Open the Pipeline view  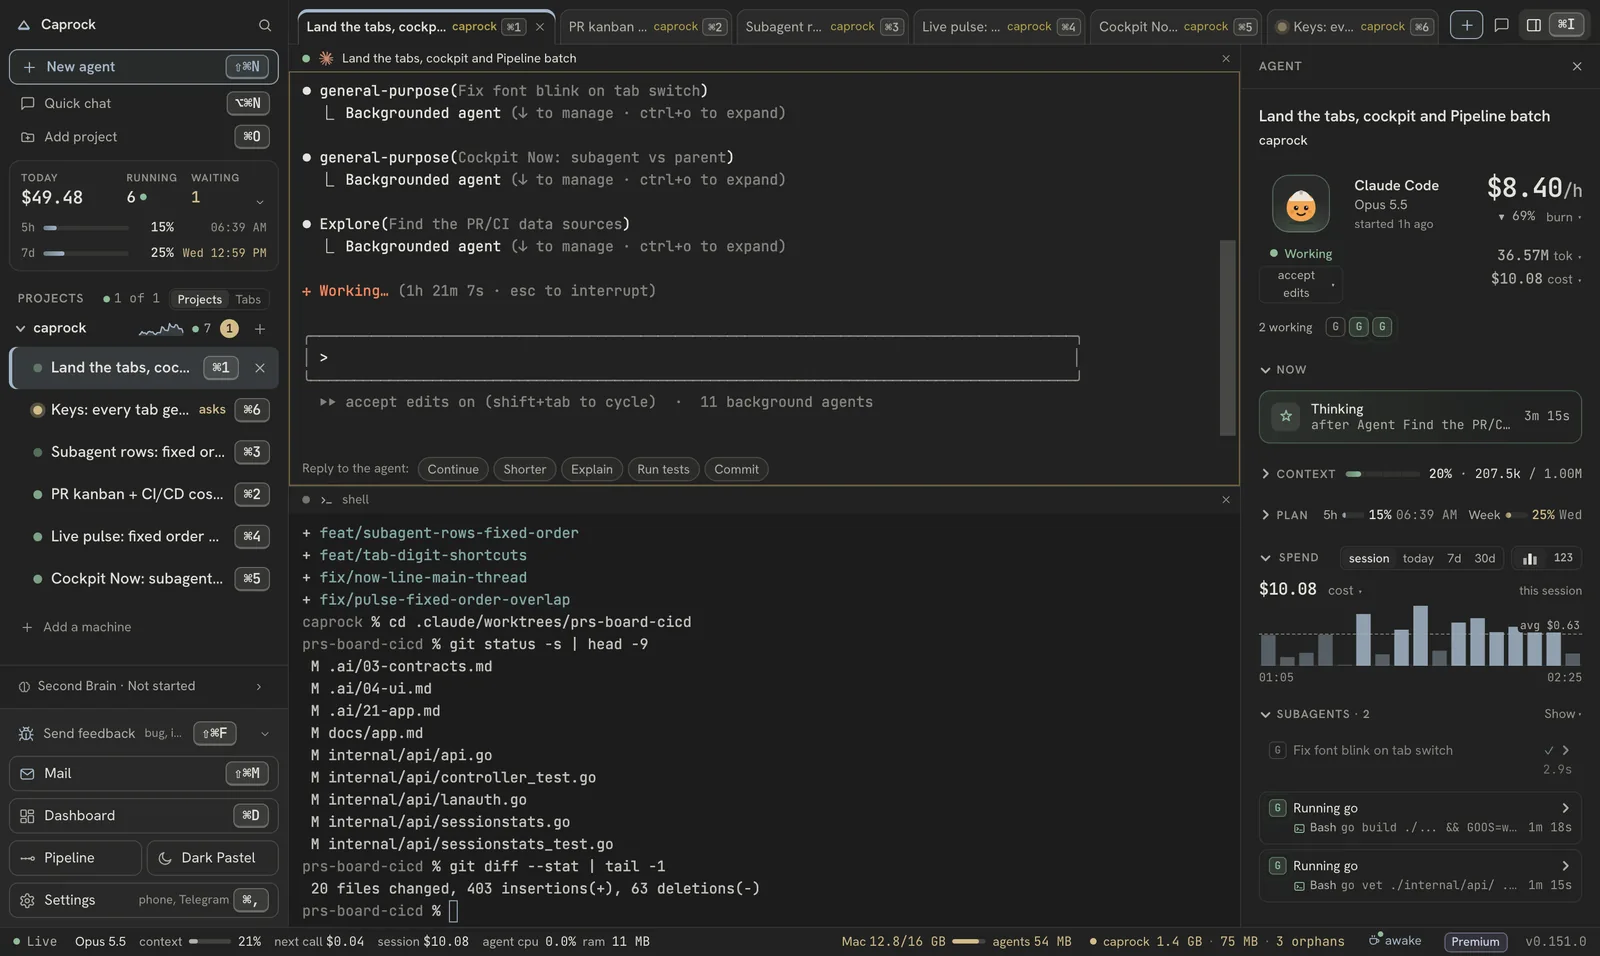tap(76, 858)
